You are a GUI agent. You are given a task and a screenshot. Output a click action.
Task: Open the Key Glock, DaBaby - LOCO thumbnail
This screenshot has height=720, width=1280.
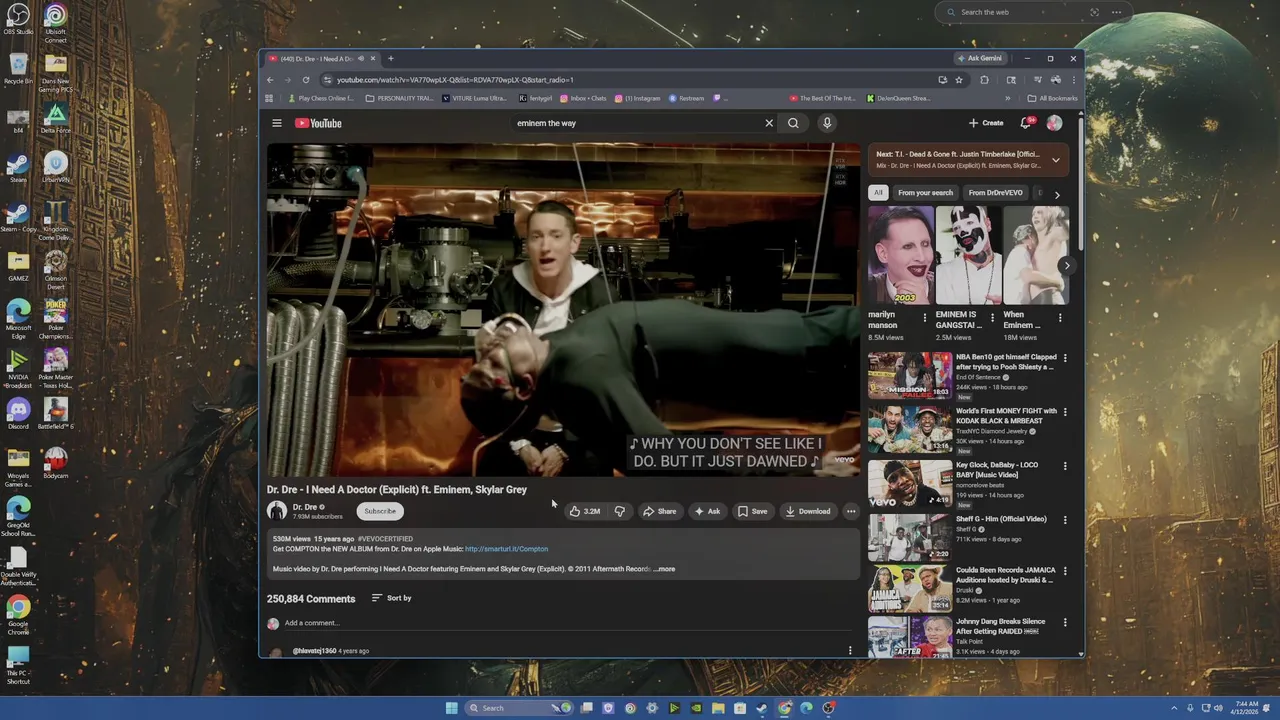[910, 484]
